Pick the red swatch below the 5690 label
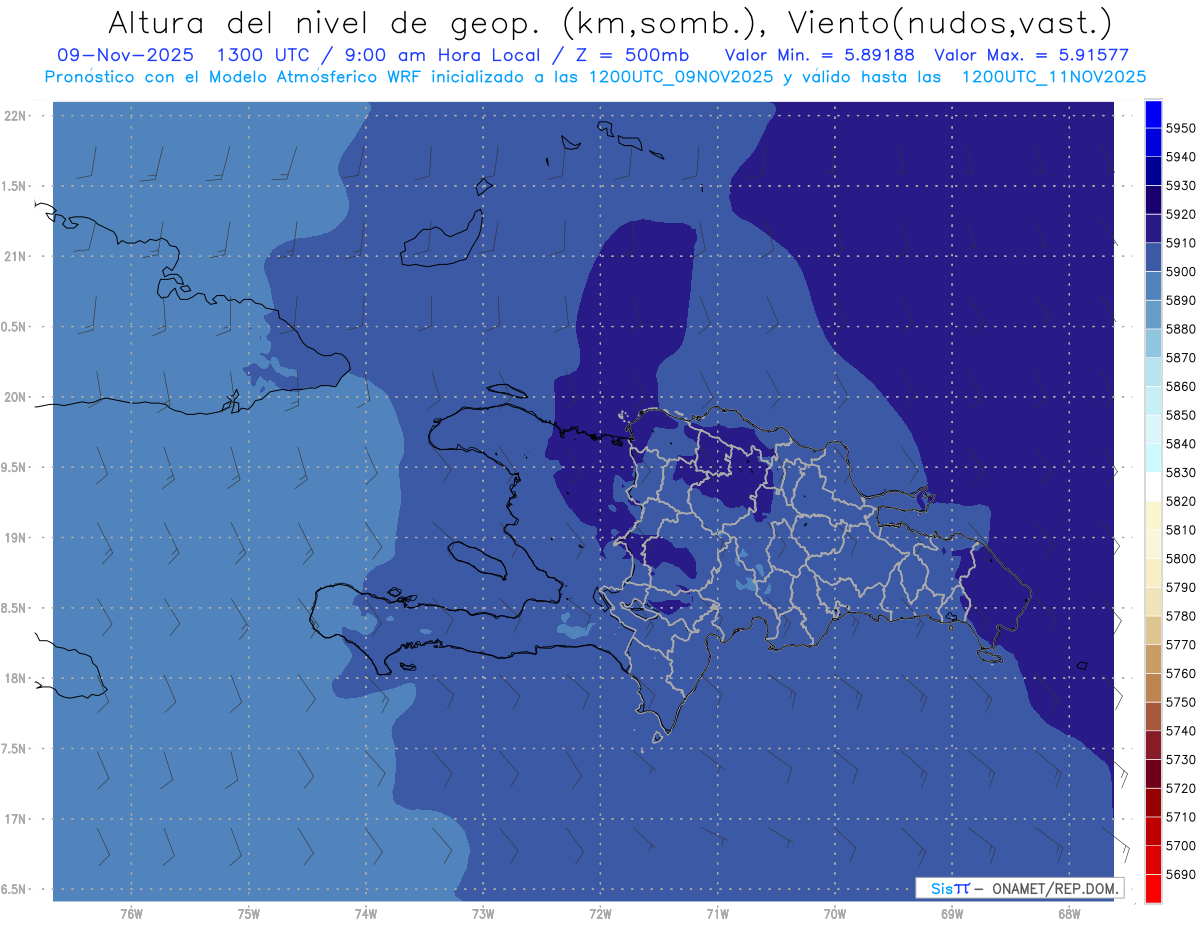Image resolution: width=1200 pixels, height=927 pixels. coord(1153,888)
